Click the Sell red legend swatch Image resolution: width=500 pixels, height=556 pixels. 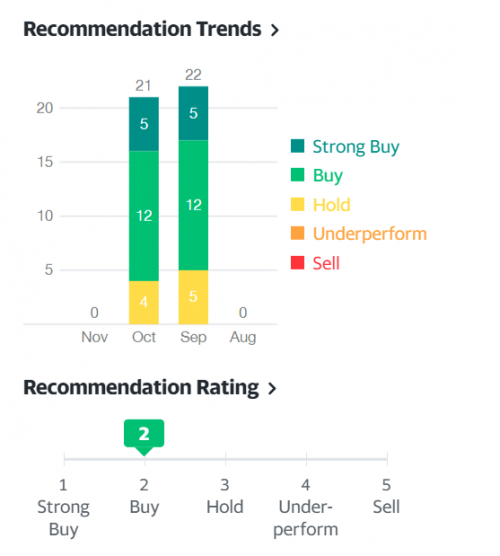pyautogui.click(x=297, y=262)
